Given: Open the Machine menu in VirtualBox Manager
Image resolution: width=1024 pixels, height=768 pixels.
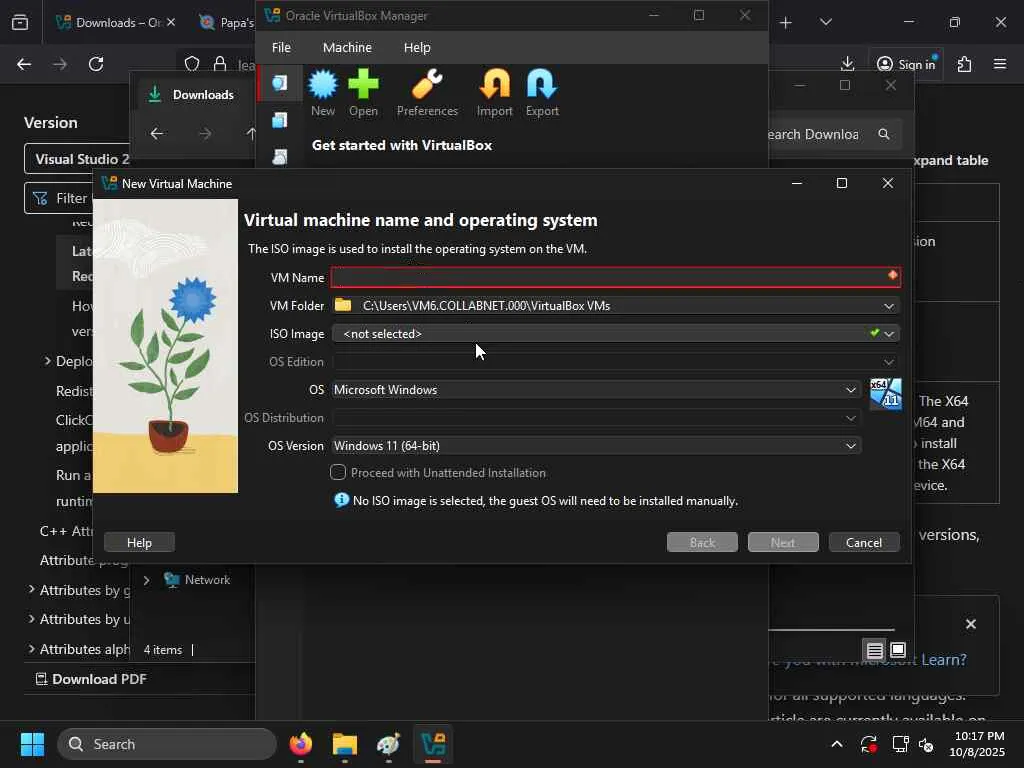Looking at the screenshot, I should 347,48.
